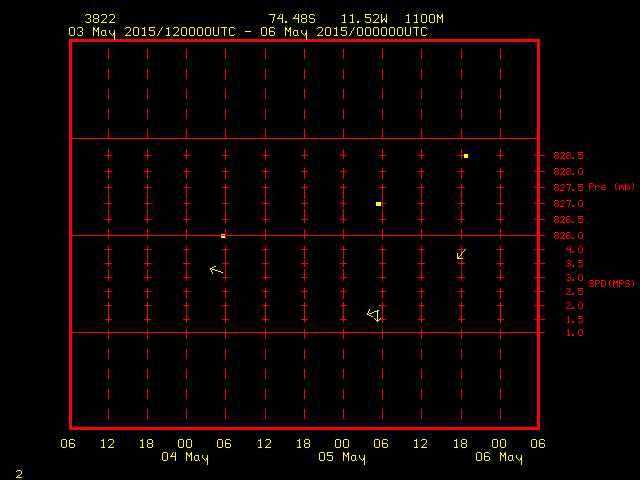Click the start time 03 May 2015/120000UTC
Viewport: 640px width, 480px height.
click(152, 31)
